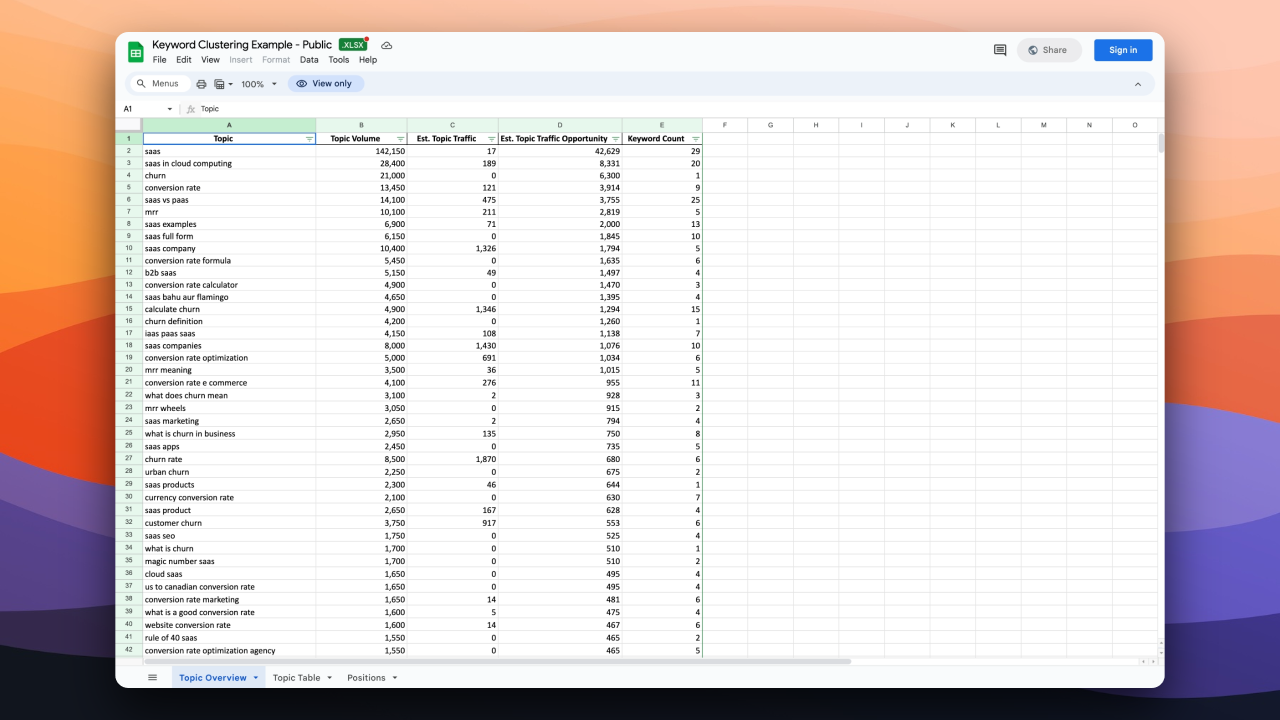Click cell 'mrr wheels'
Viewport: 1280px width, 720px height.
(229, 408)
